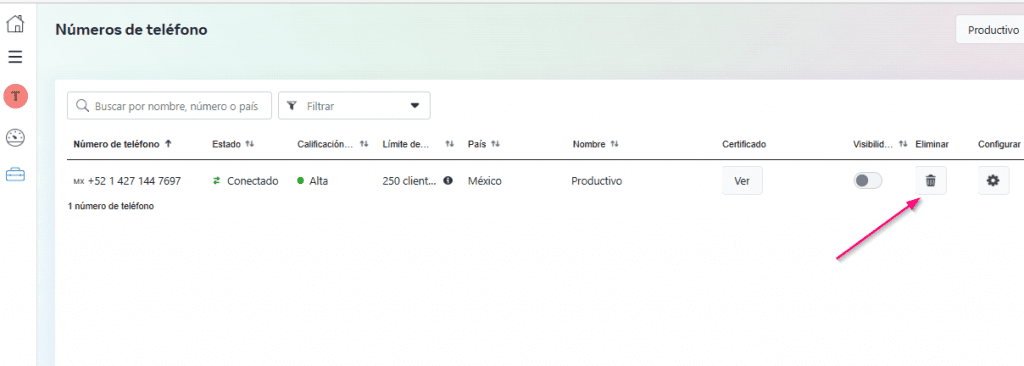The width and height of the screenshot is (1024, 366).
Task: Open the dashboard gauge icon in sidebar
Action: [x=15, y=138]
